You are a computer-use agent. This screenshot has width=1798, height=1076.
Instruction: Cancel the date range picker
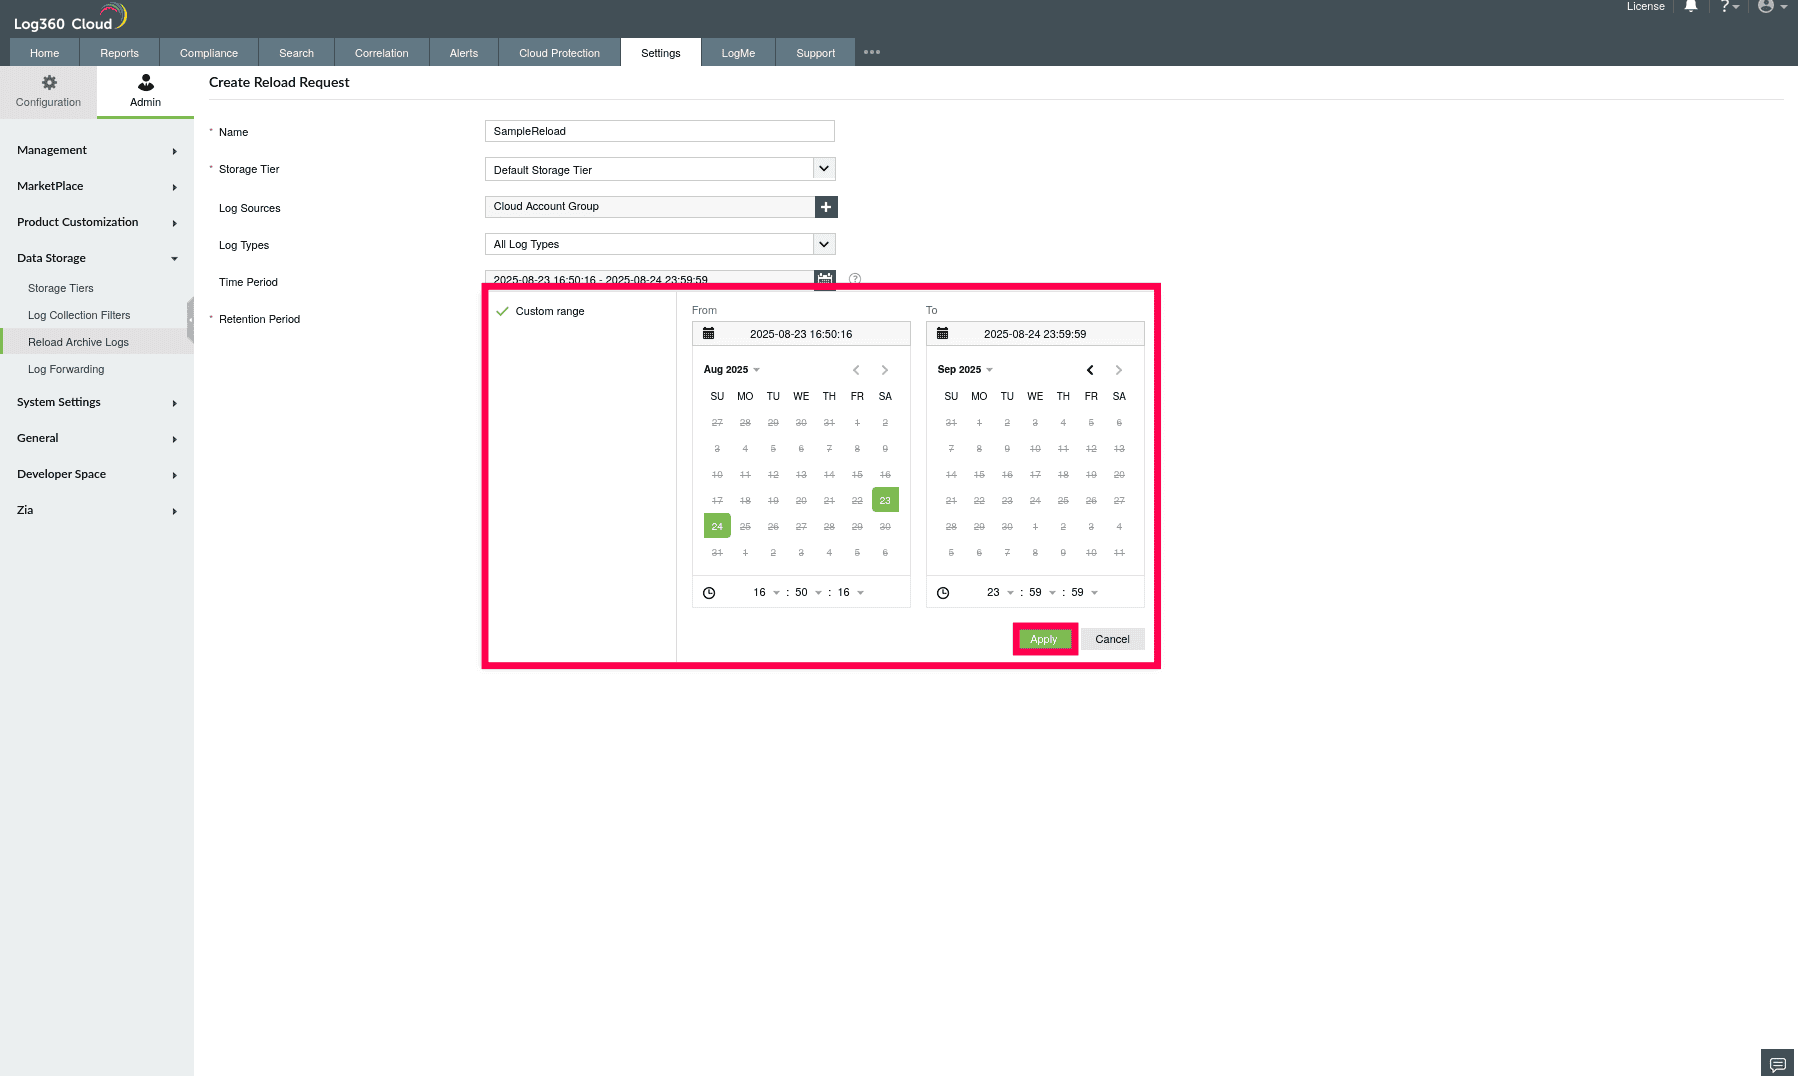(x=1113, y=639)
